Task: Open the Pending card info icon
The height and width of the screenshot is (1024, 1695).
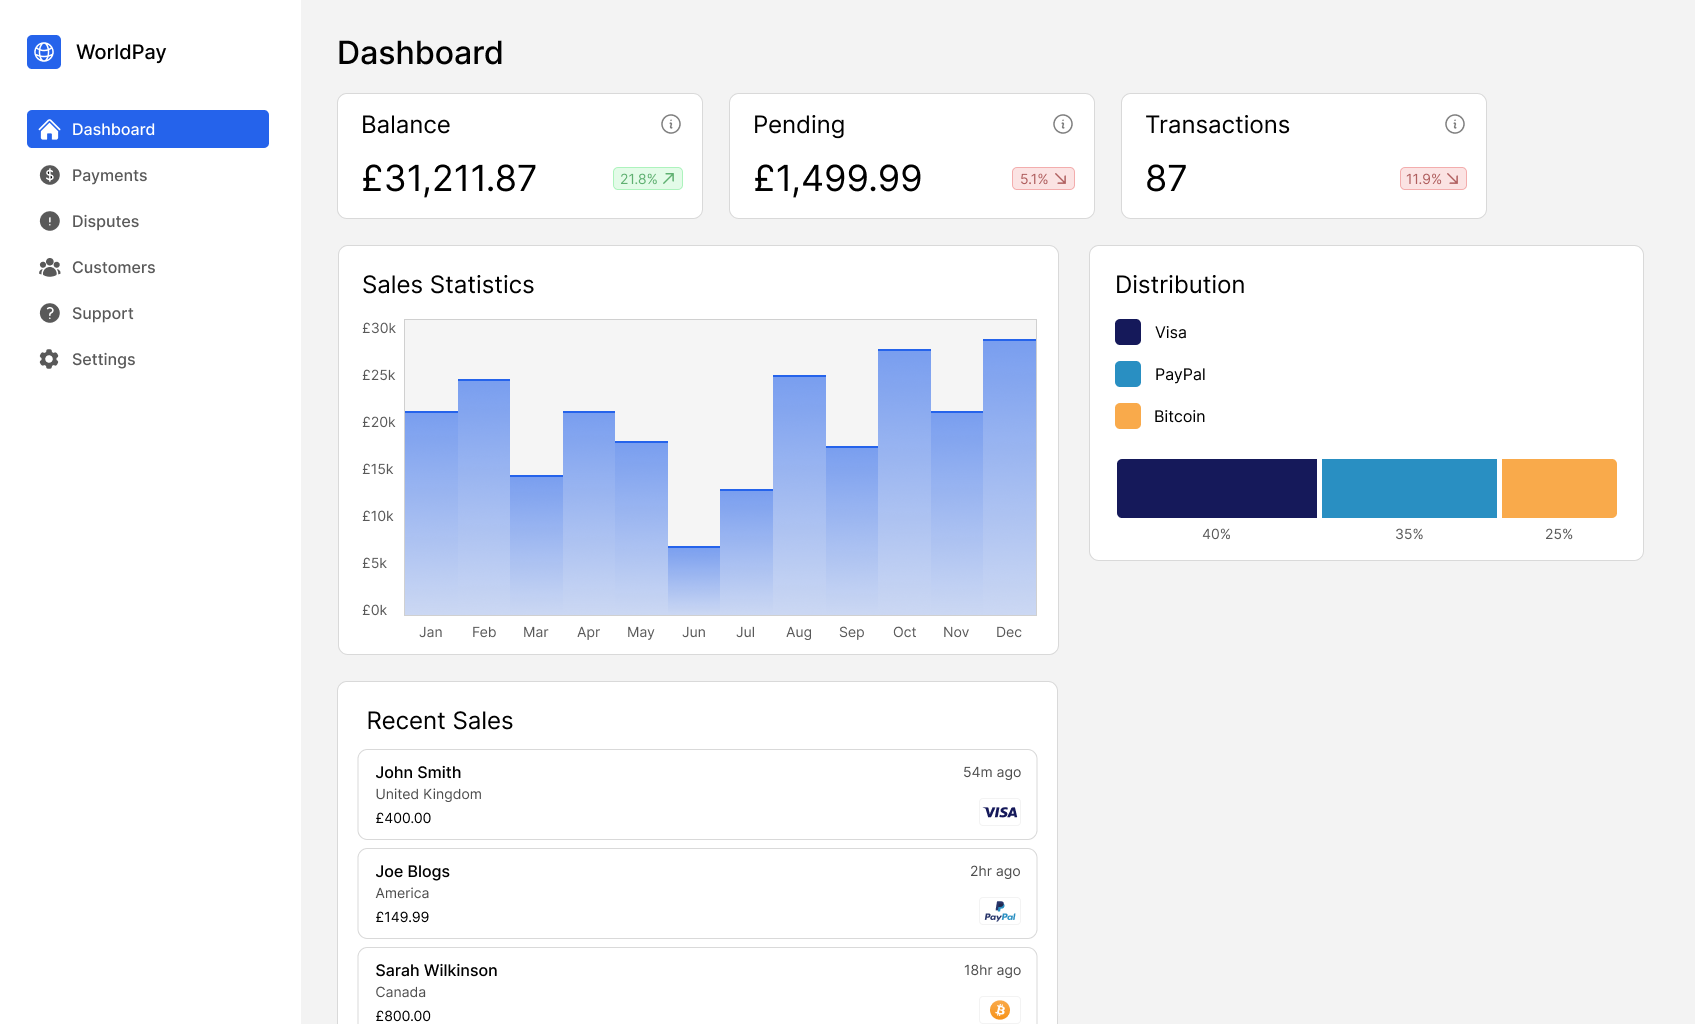Action: (1063, 124)
